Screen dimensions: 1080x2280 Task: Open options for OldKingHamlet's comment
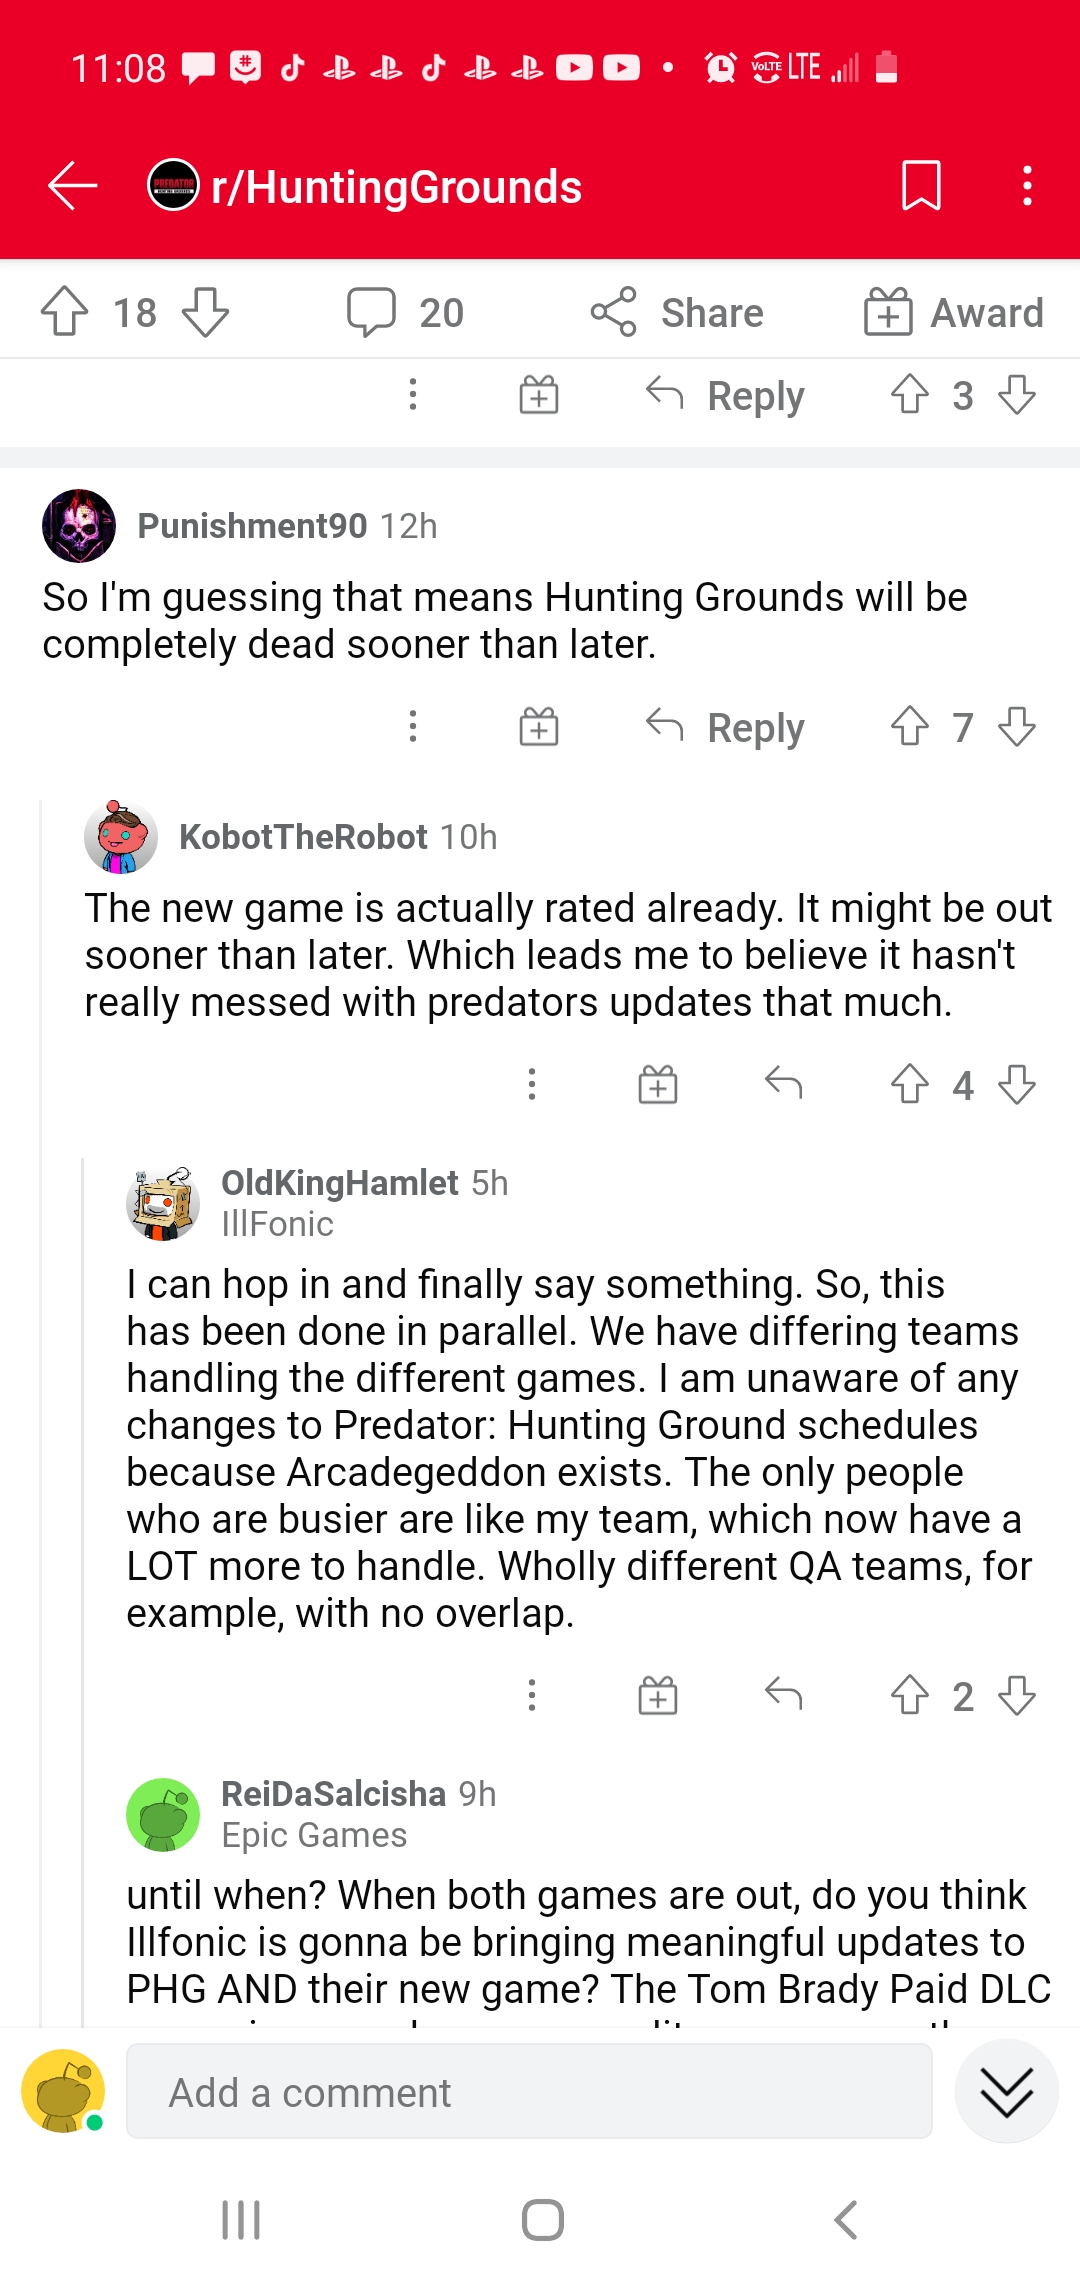[x=532, y=1695]
